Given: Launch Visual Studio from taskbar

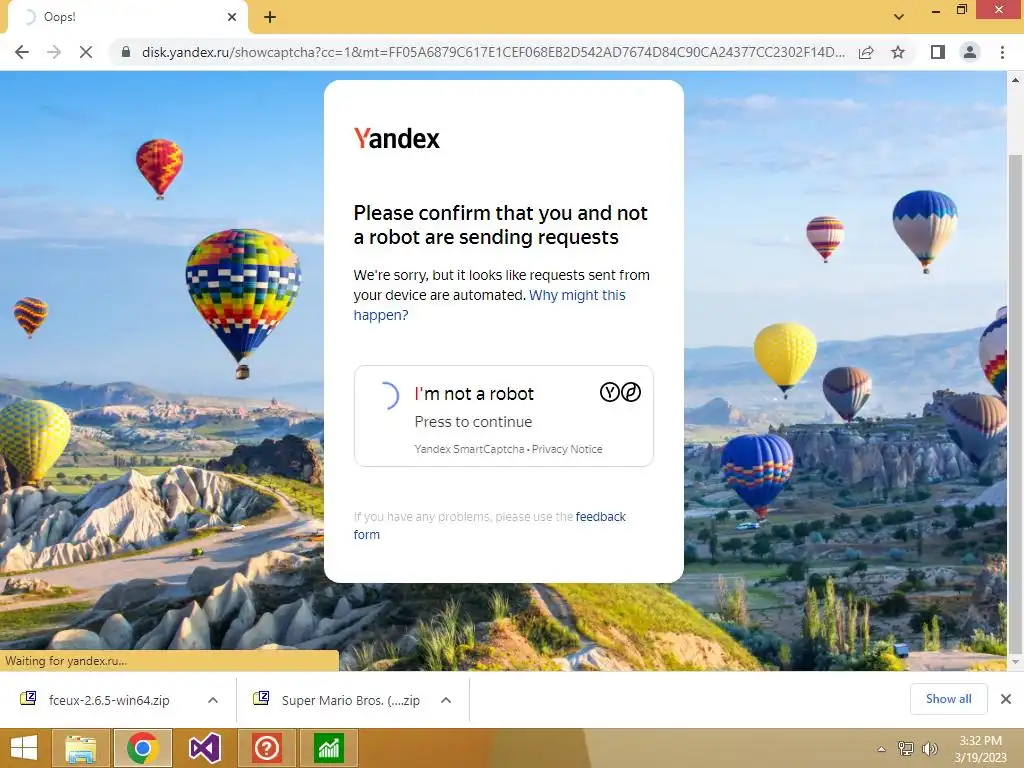Looking at the screenshot, I should coord(204,748).
